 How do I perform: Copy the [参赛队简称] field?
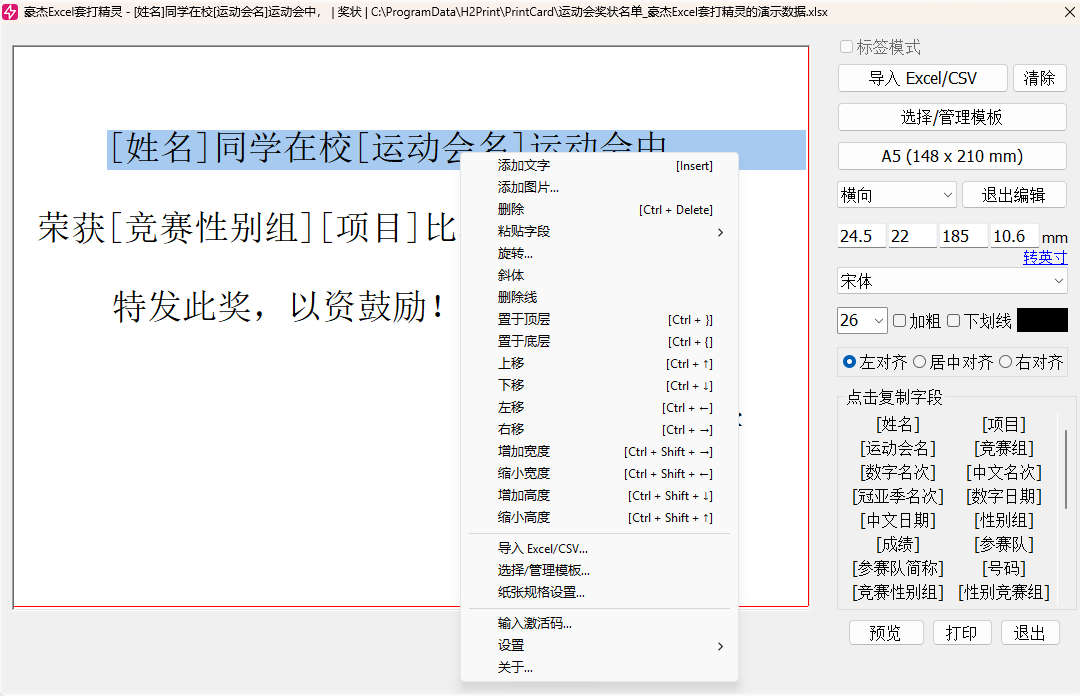[897, 569]
